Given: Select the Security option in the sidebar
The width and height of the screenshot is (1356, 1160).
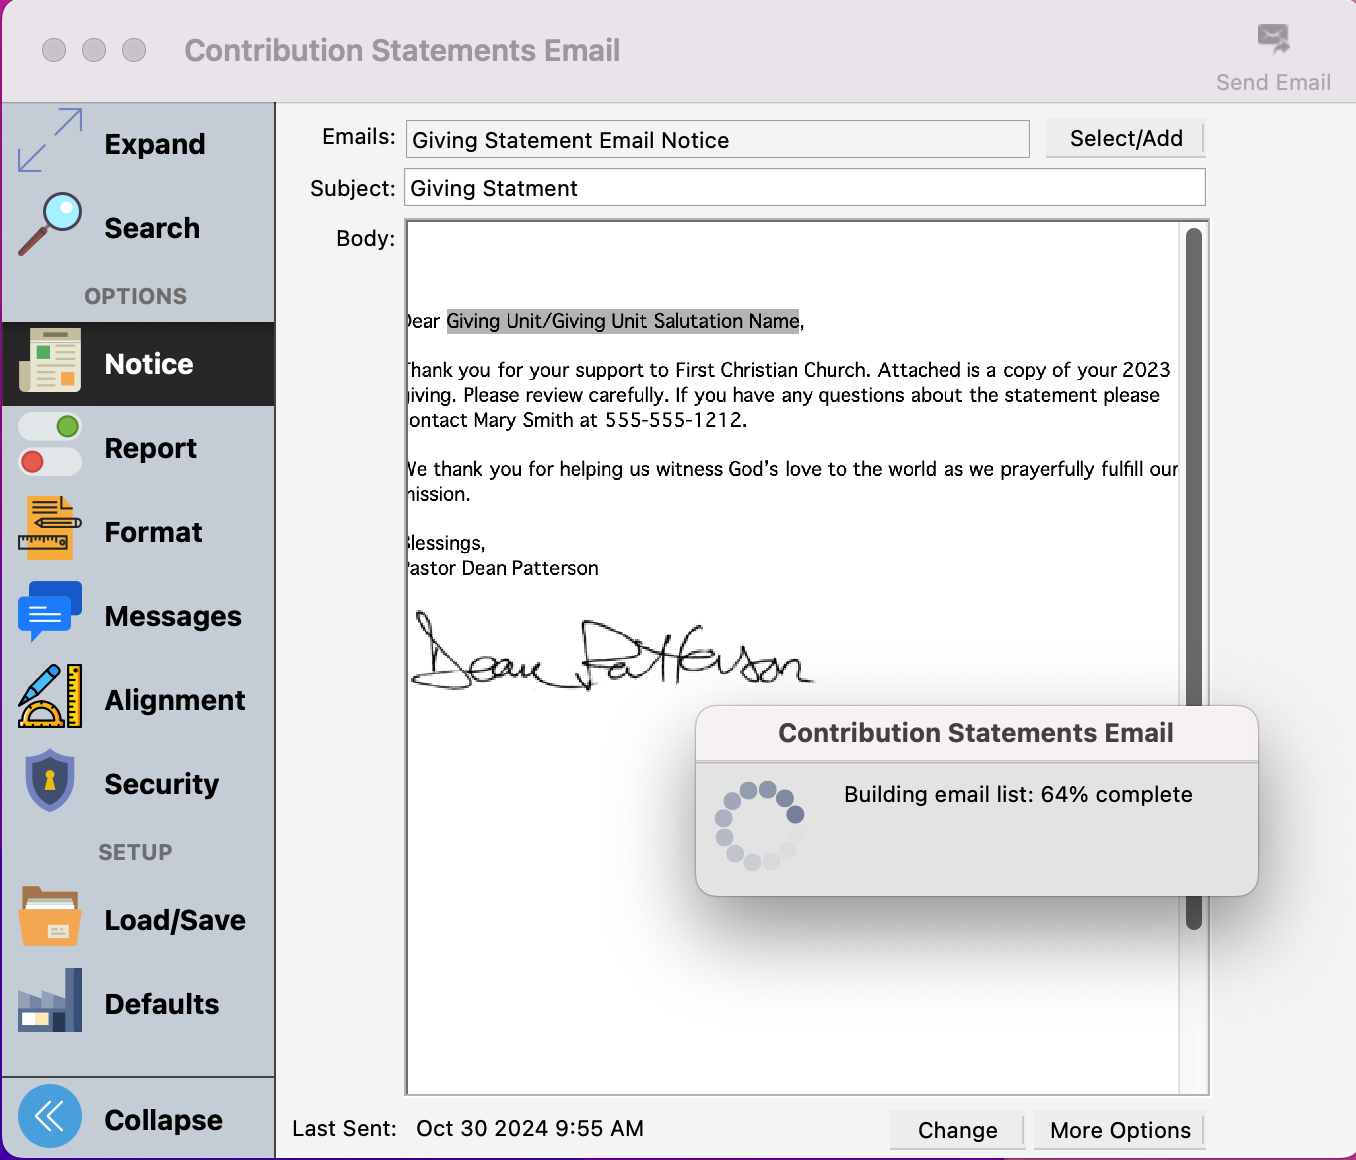Looking at the screenshot, I should click(x=161, y=784).
